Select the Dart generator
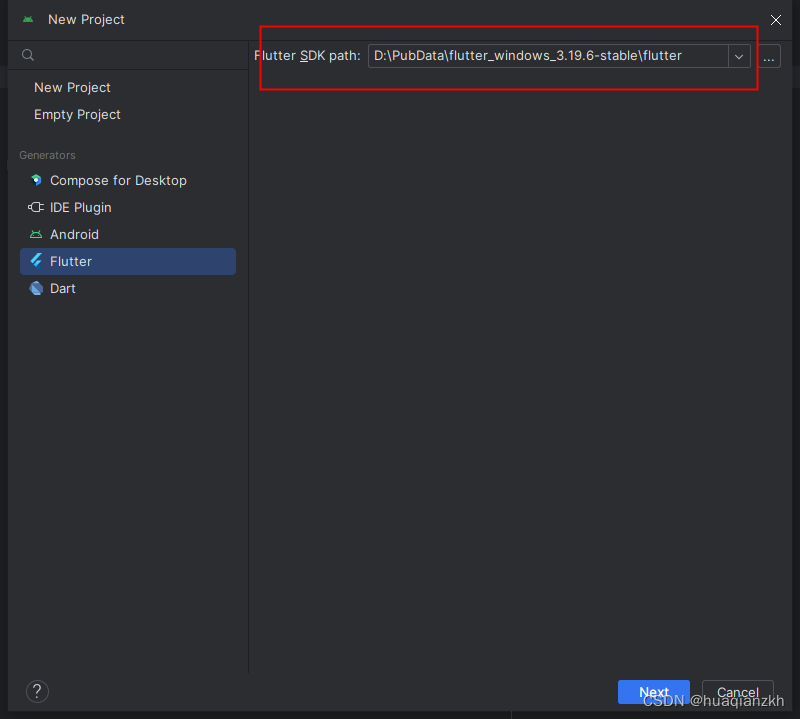This screenshot has height=719, width=800. point(128,288)
